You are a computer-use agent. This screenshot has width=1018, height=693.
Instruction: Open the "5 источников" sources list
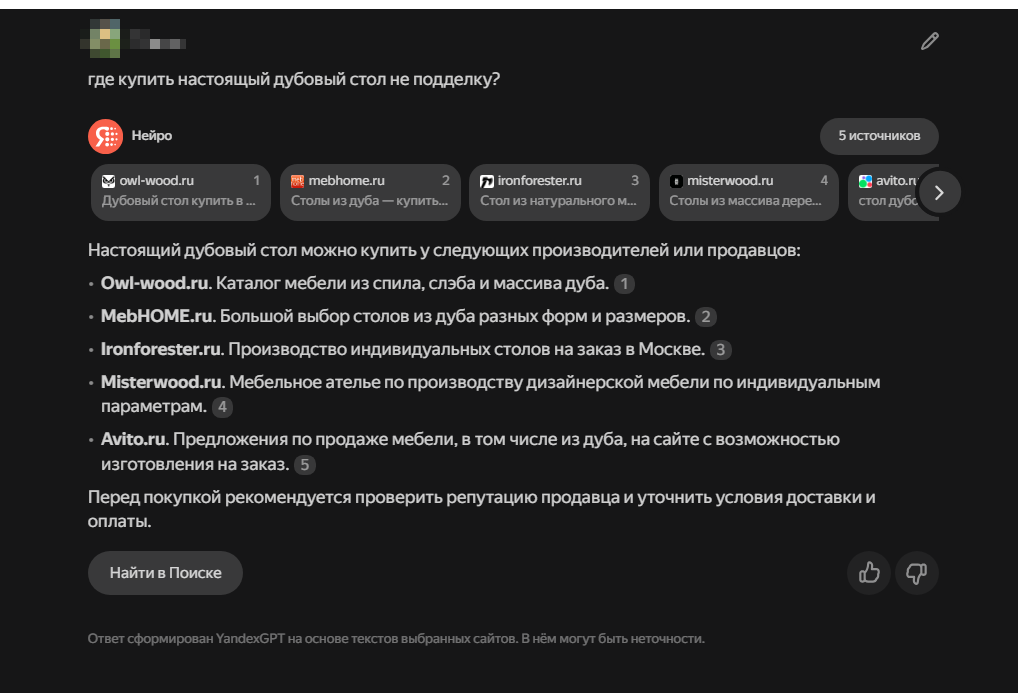point(879,136)
